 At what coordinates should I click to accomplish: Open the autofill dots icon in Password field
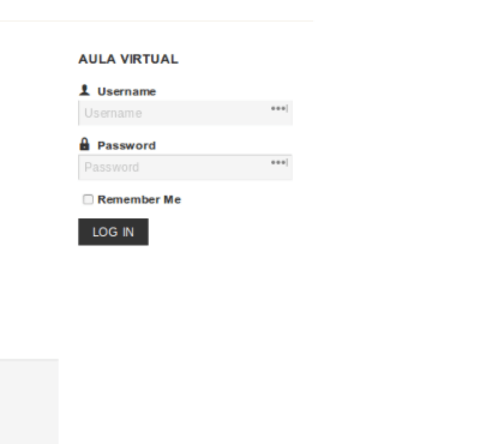point(279,162)
